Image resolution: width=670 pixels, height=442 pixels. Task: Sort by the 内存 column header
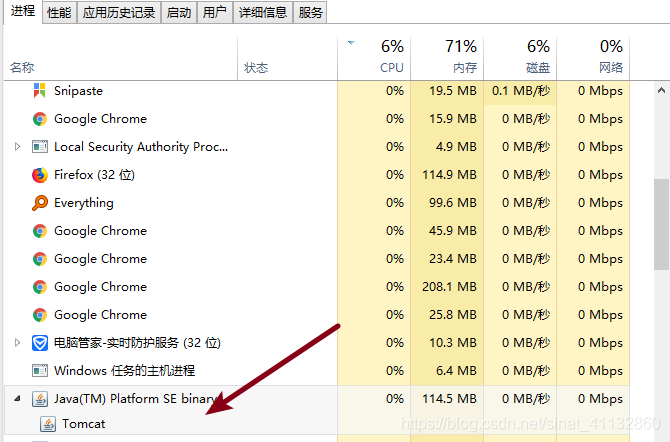pos(447,59)
